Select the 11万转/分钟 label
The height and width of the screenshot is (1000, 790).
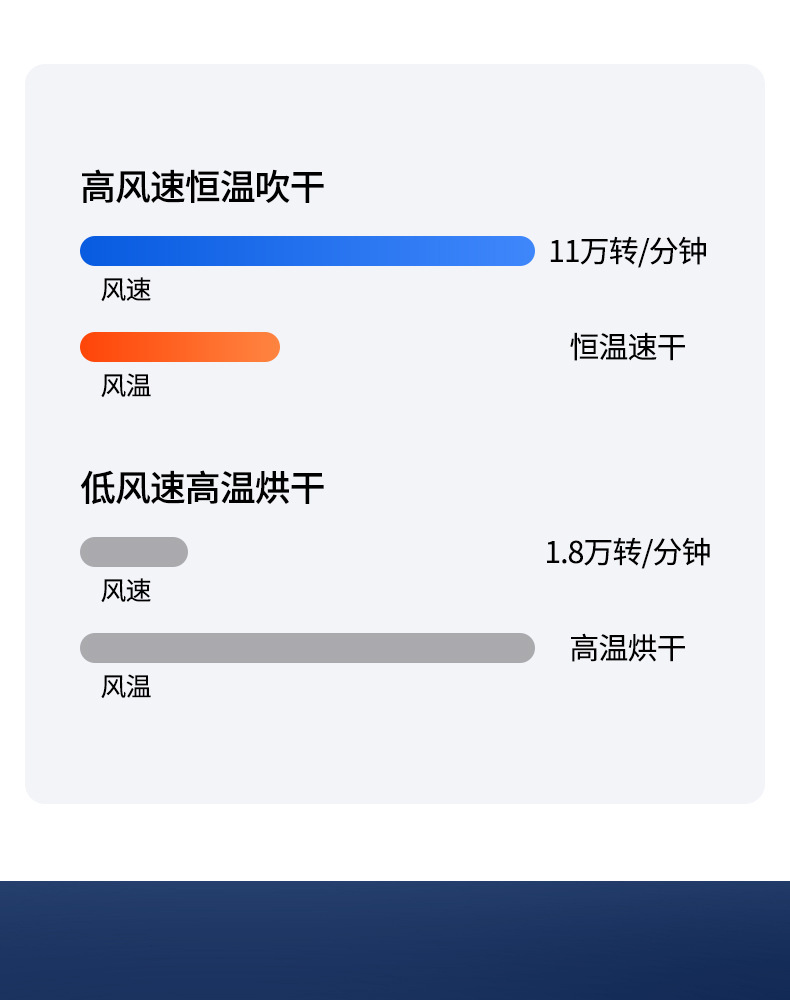pyautogui.click(x=628, y=251)
